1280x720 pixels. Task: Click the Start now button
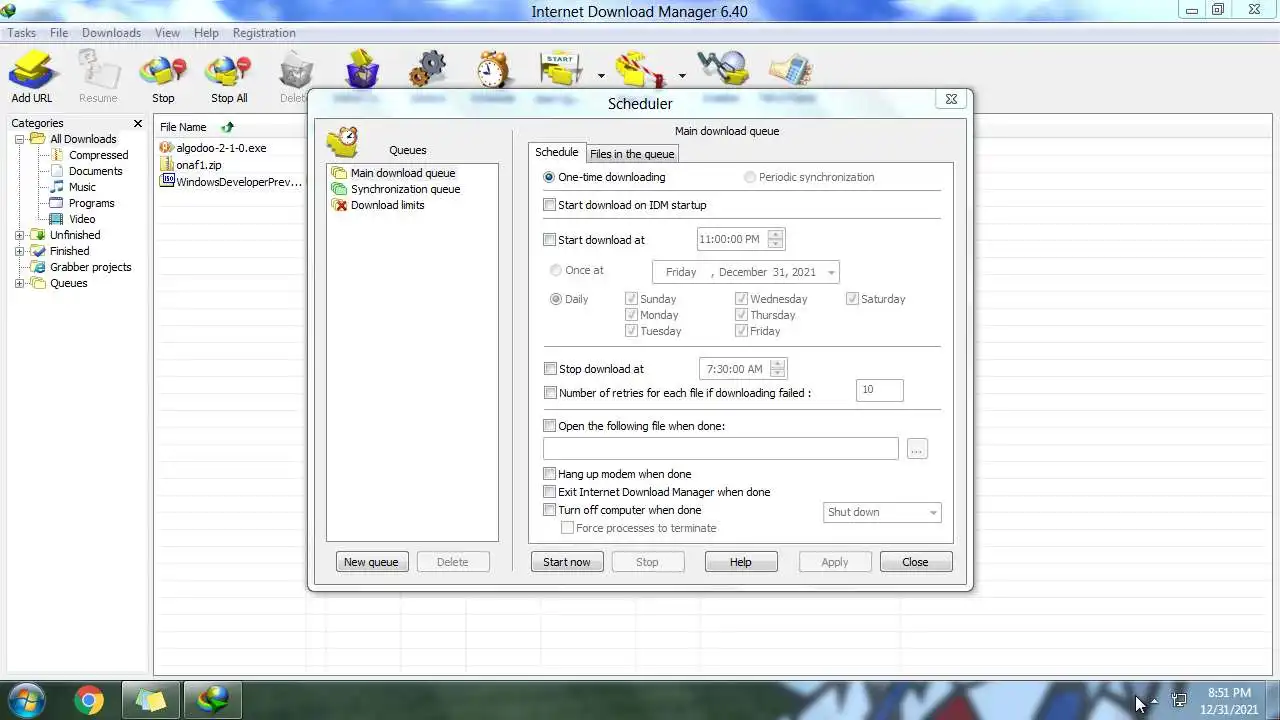(567, 562)
